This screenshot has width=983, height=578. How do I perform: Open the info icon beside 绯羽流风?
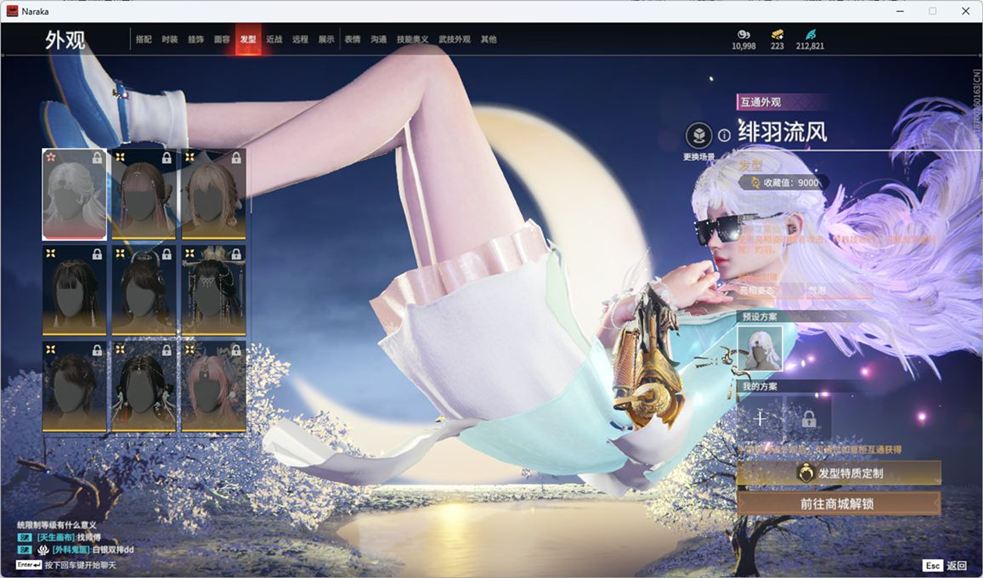pos(724,135)
